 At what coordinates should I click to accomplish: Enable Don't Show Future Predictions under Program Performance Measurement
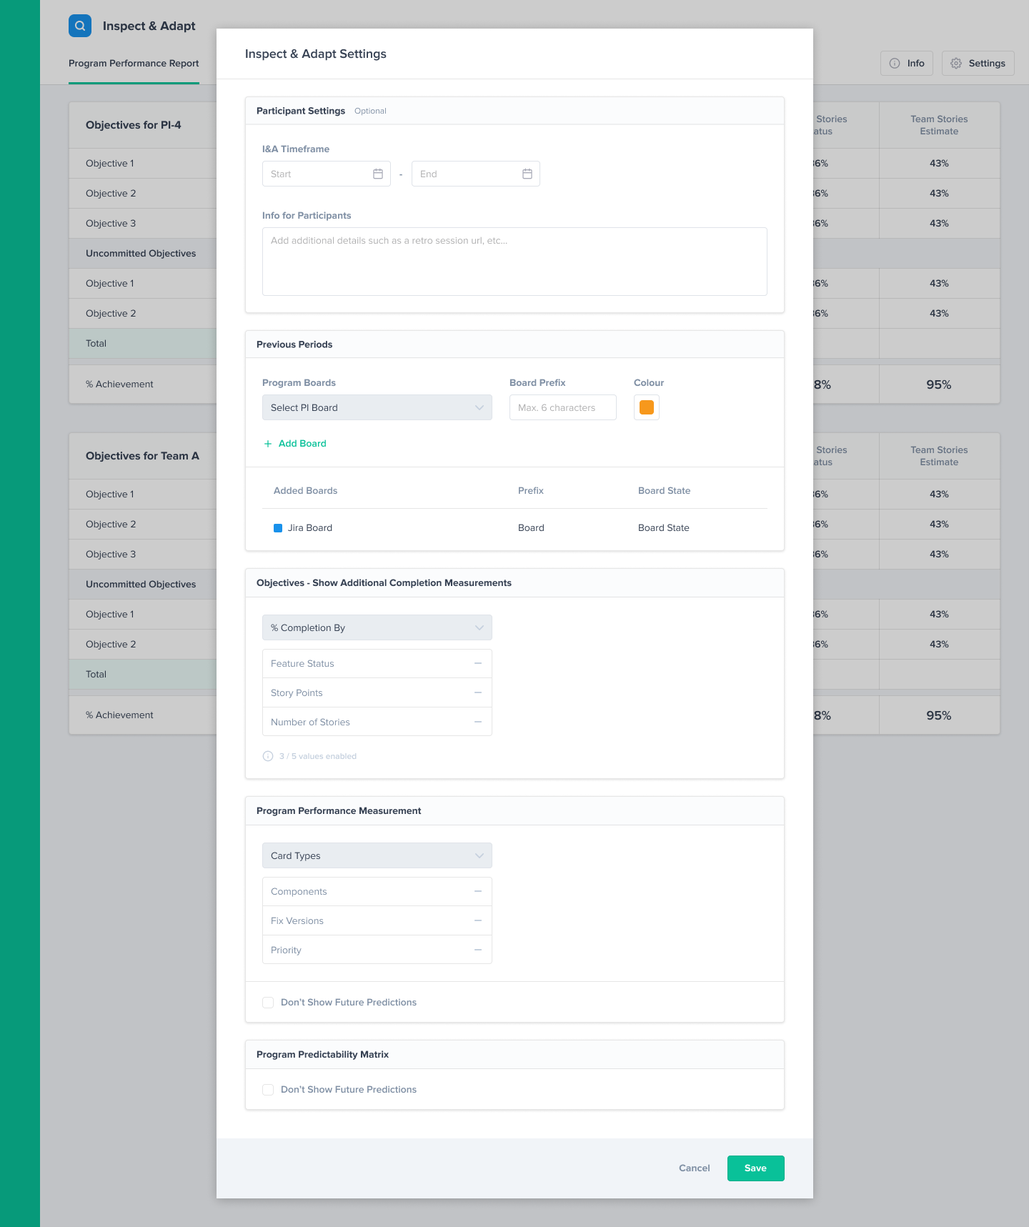coord(267,1001)
